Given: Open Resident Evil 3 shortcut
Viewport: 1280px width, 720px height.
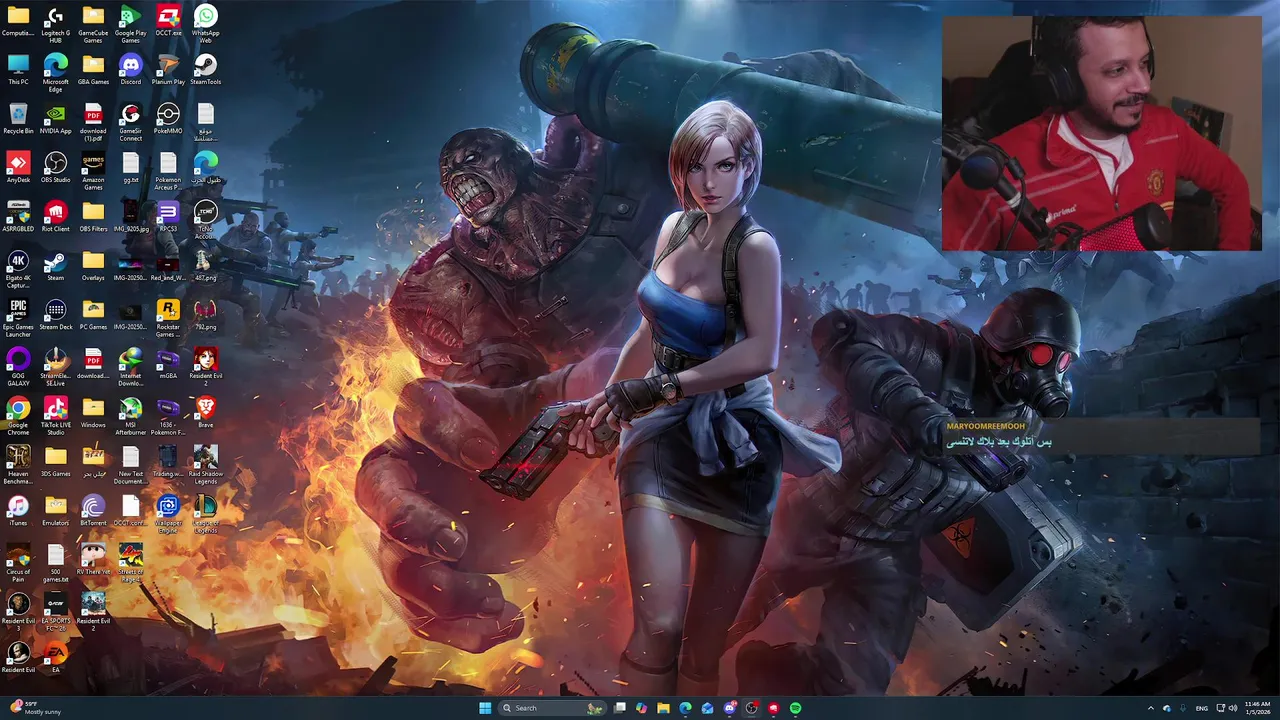Looking at the screenshot, I should [18, 611].
